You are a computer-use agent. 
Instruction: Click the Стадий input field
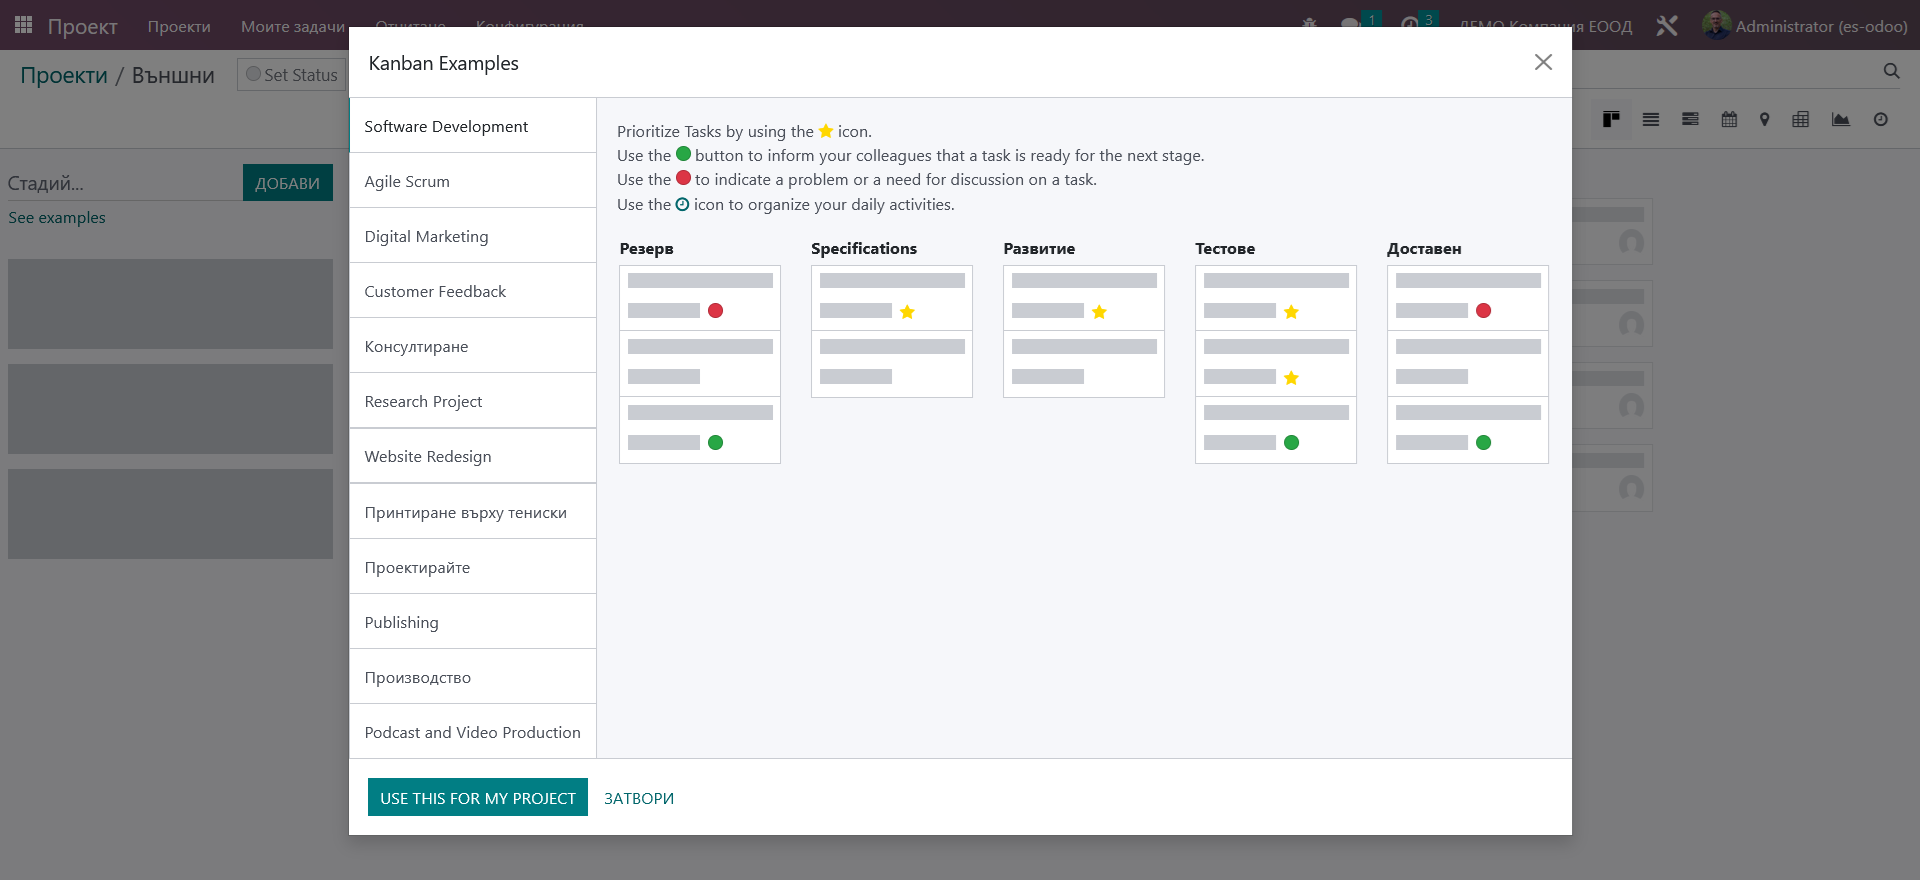coord(124,183)
